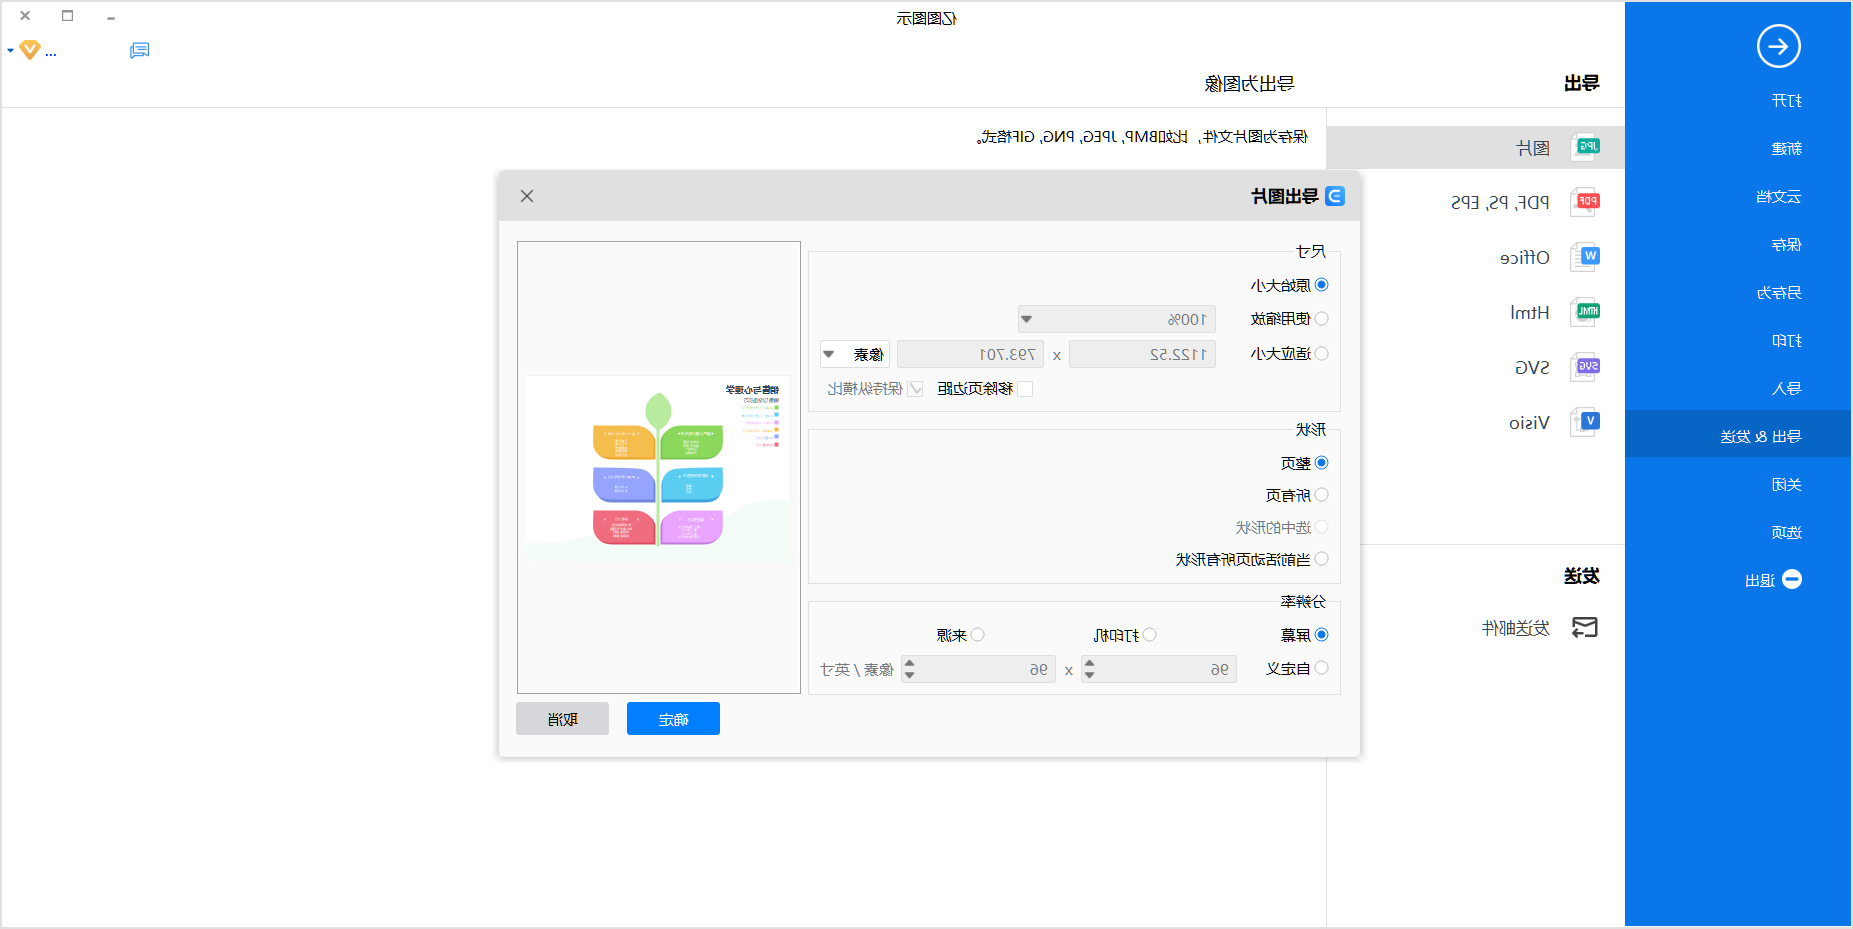Choose the 图片 export option label
This screenshot has width=1853, height=929.
click(1533, 148)
